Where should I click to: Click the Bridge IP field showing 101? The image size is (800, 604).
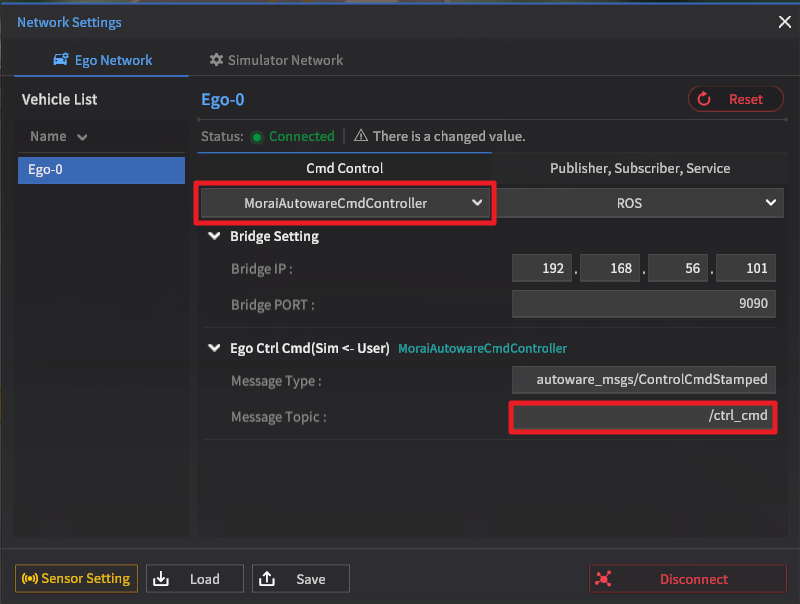point(746,269)
